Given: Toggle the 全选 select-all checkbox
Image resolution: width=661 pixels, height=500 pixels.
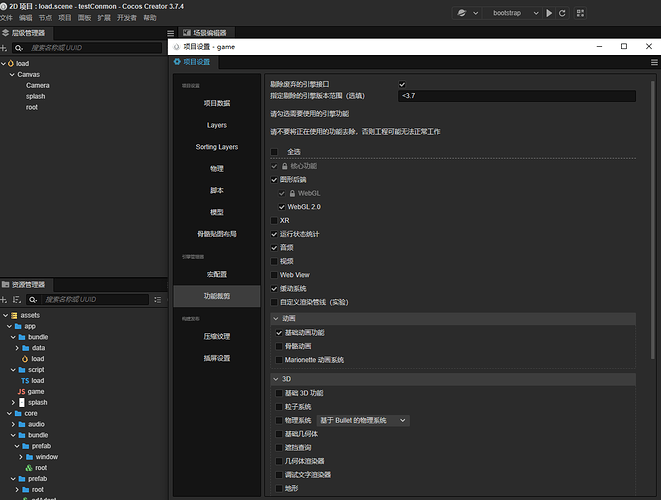Looking at the screenshot, I should [274, 151].
